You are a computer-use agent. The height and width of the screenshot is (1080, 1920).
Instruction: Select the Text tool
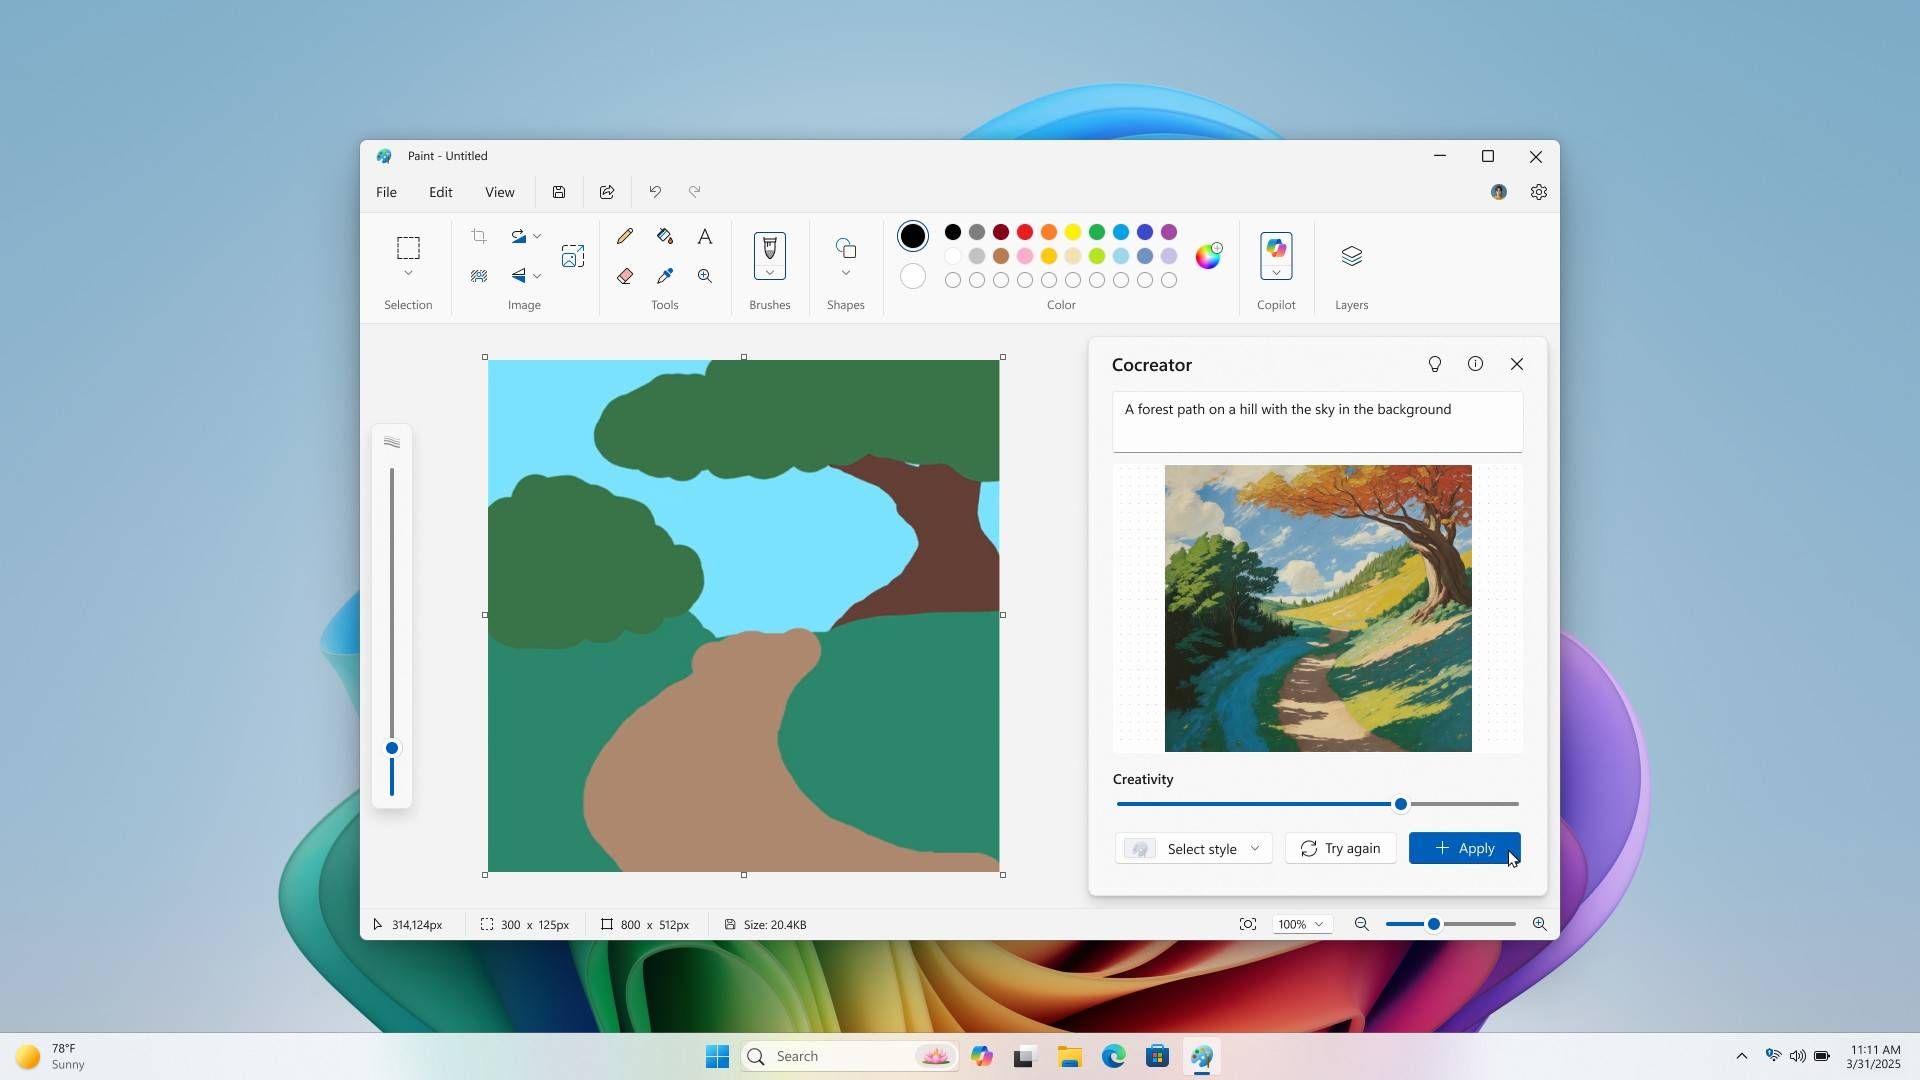click(705, 236)
